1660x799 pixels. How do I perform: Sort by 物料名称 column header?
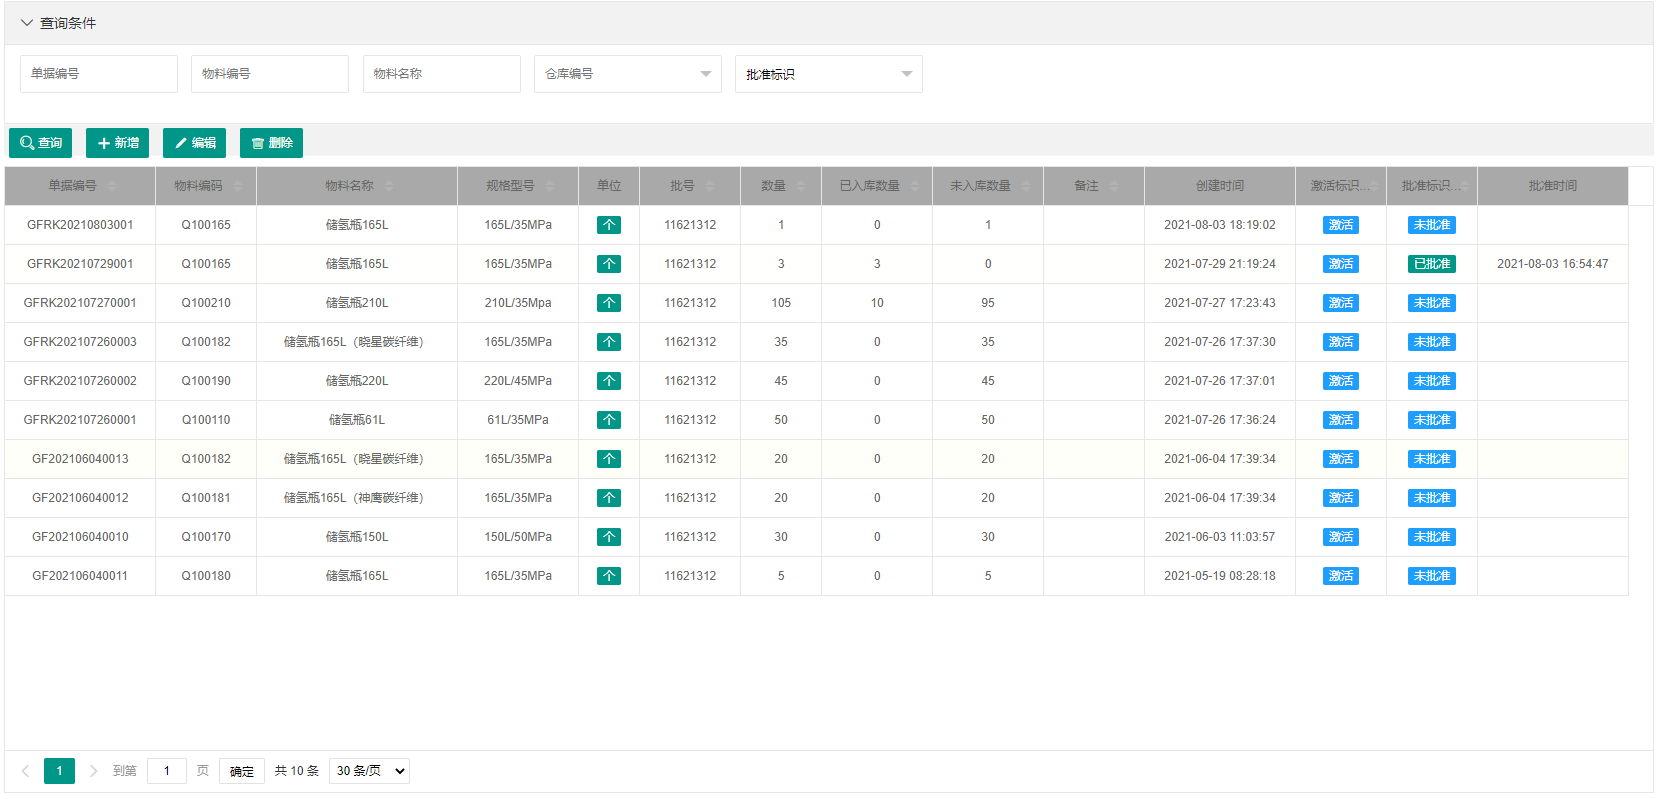[x=357, y=186]
